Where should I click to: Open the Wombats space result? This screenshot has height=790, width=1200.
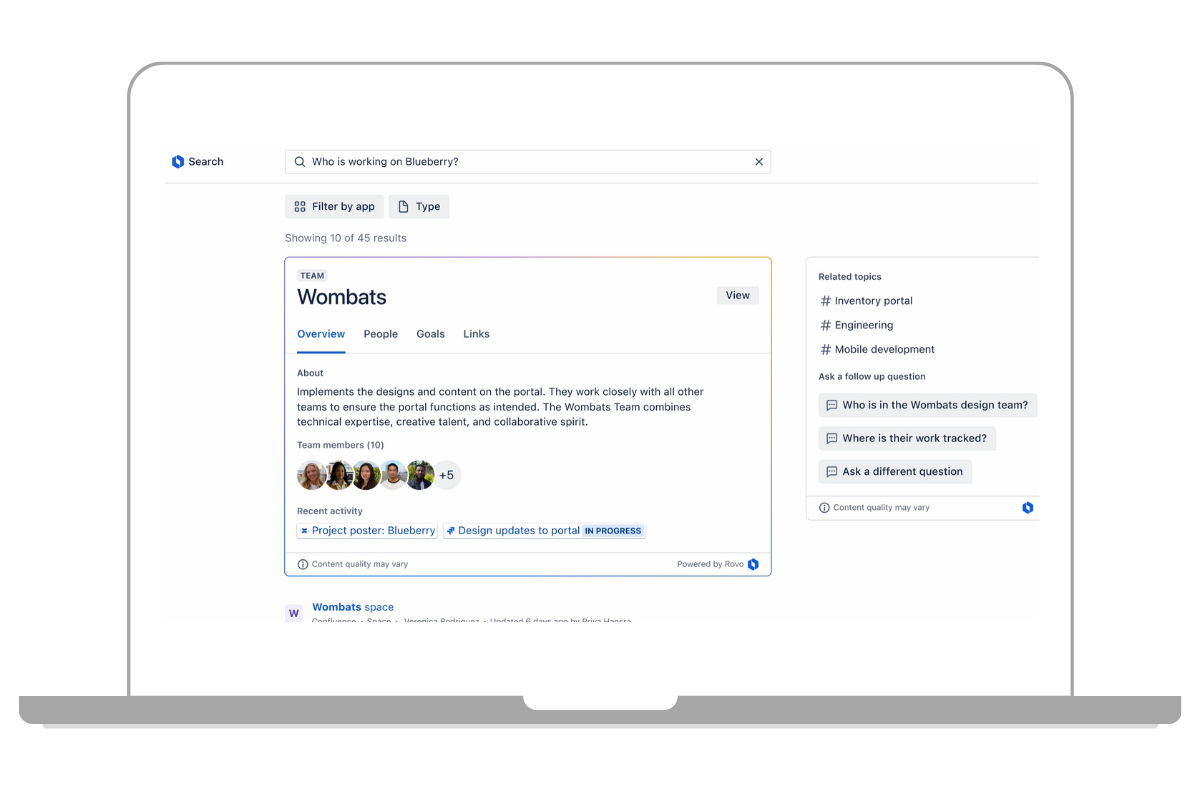353,607
